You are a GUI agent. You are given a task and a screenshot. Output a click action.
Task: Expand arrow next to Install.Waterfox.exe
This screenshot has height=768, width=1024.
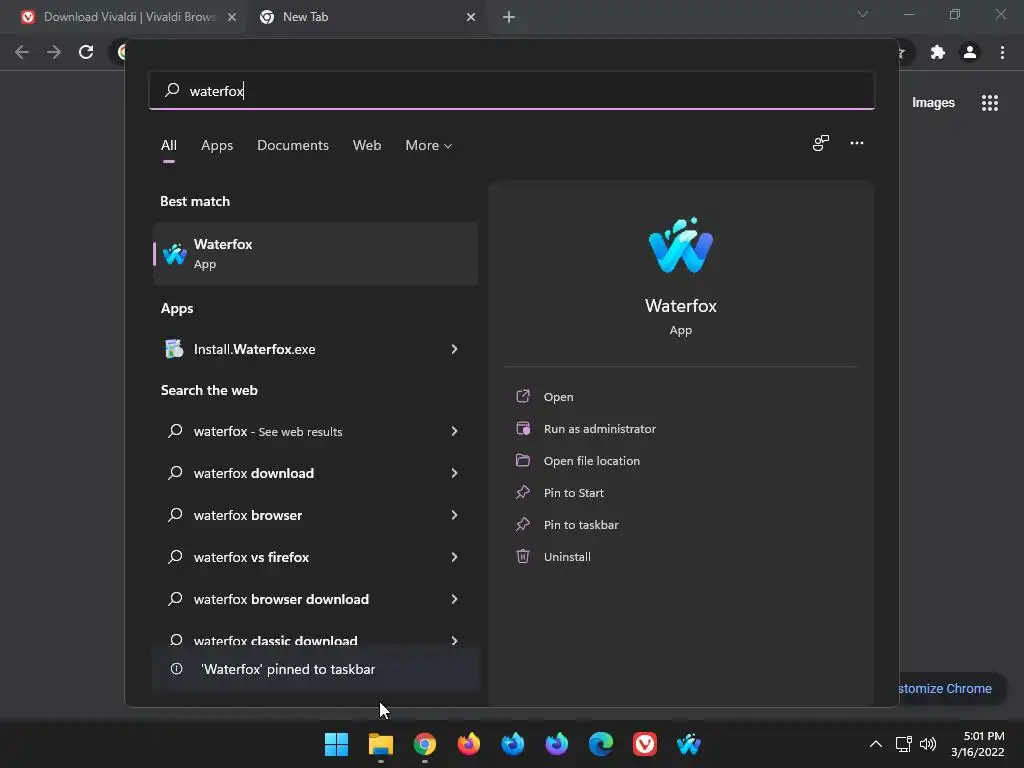pyautogui.click(x=454, y=349)
